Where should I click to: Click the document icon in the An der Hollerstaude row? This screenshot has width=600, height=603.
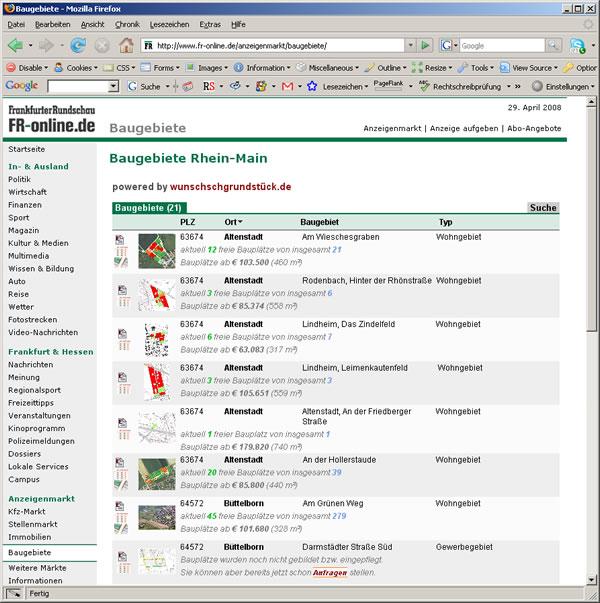point(120,462)
